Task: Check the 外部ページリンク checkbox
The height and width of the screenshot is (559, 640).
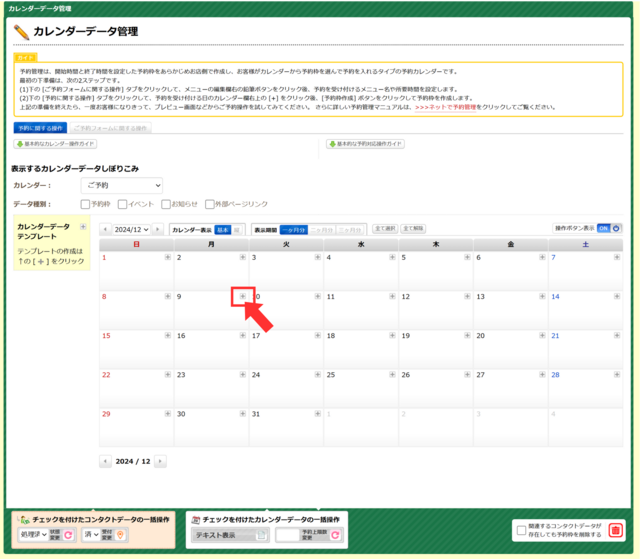Action: (210, 204)
